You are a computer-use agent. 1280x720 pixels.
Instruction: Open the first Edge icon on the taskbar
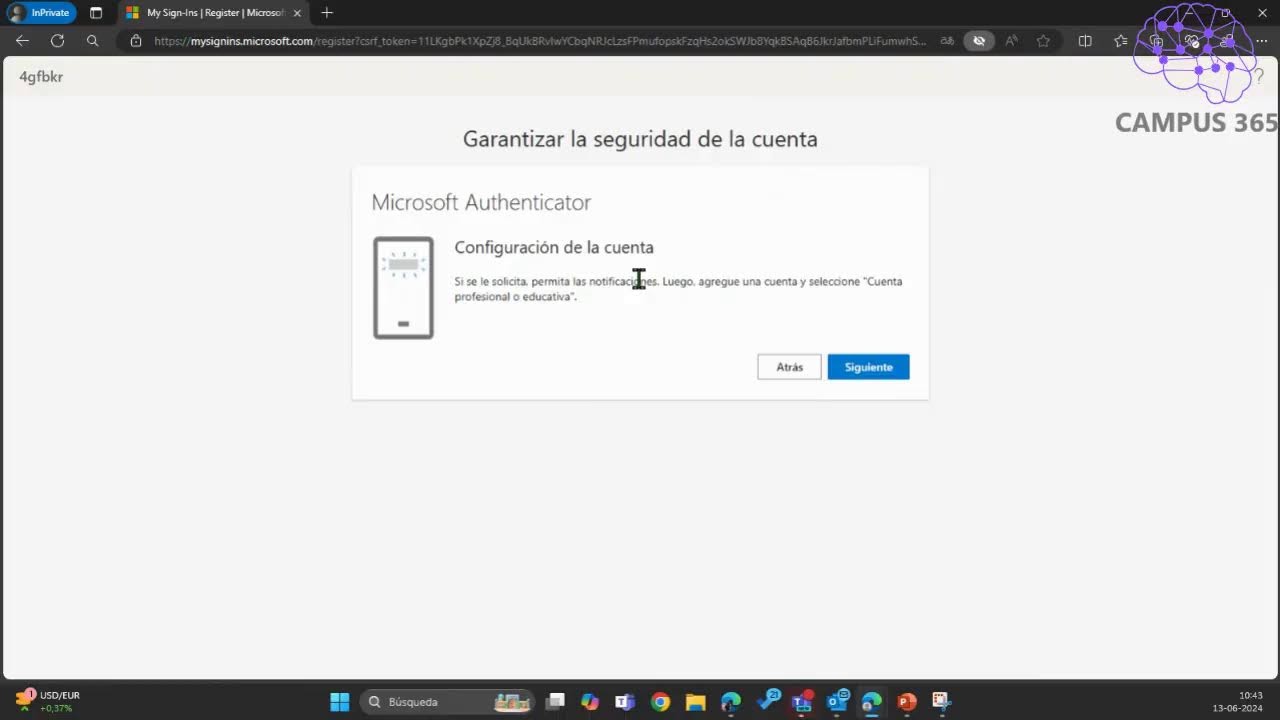(731, 702)
